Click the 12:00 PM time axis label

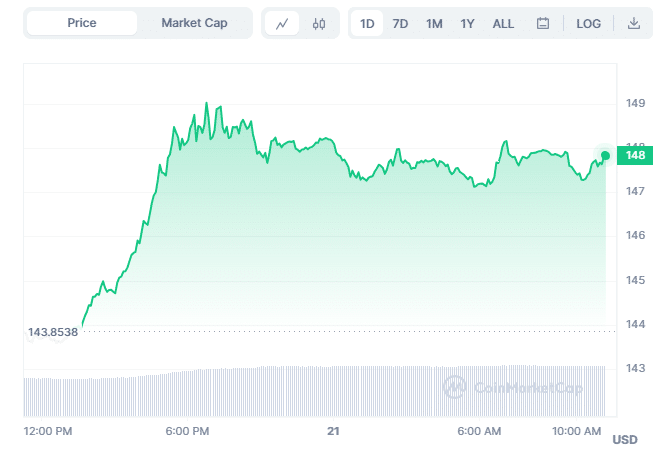[x=48, y=431]
